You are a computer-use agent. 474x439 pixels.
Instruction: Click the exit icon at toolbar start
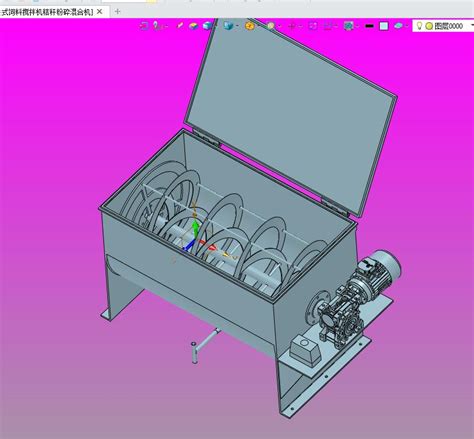144,26
